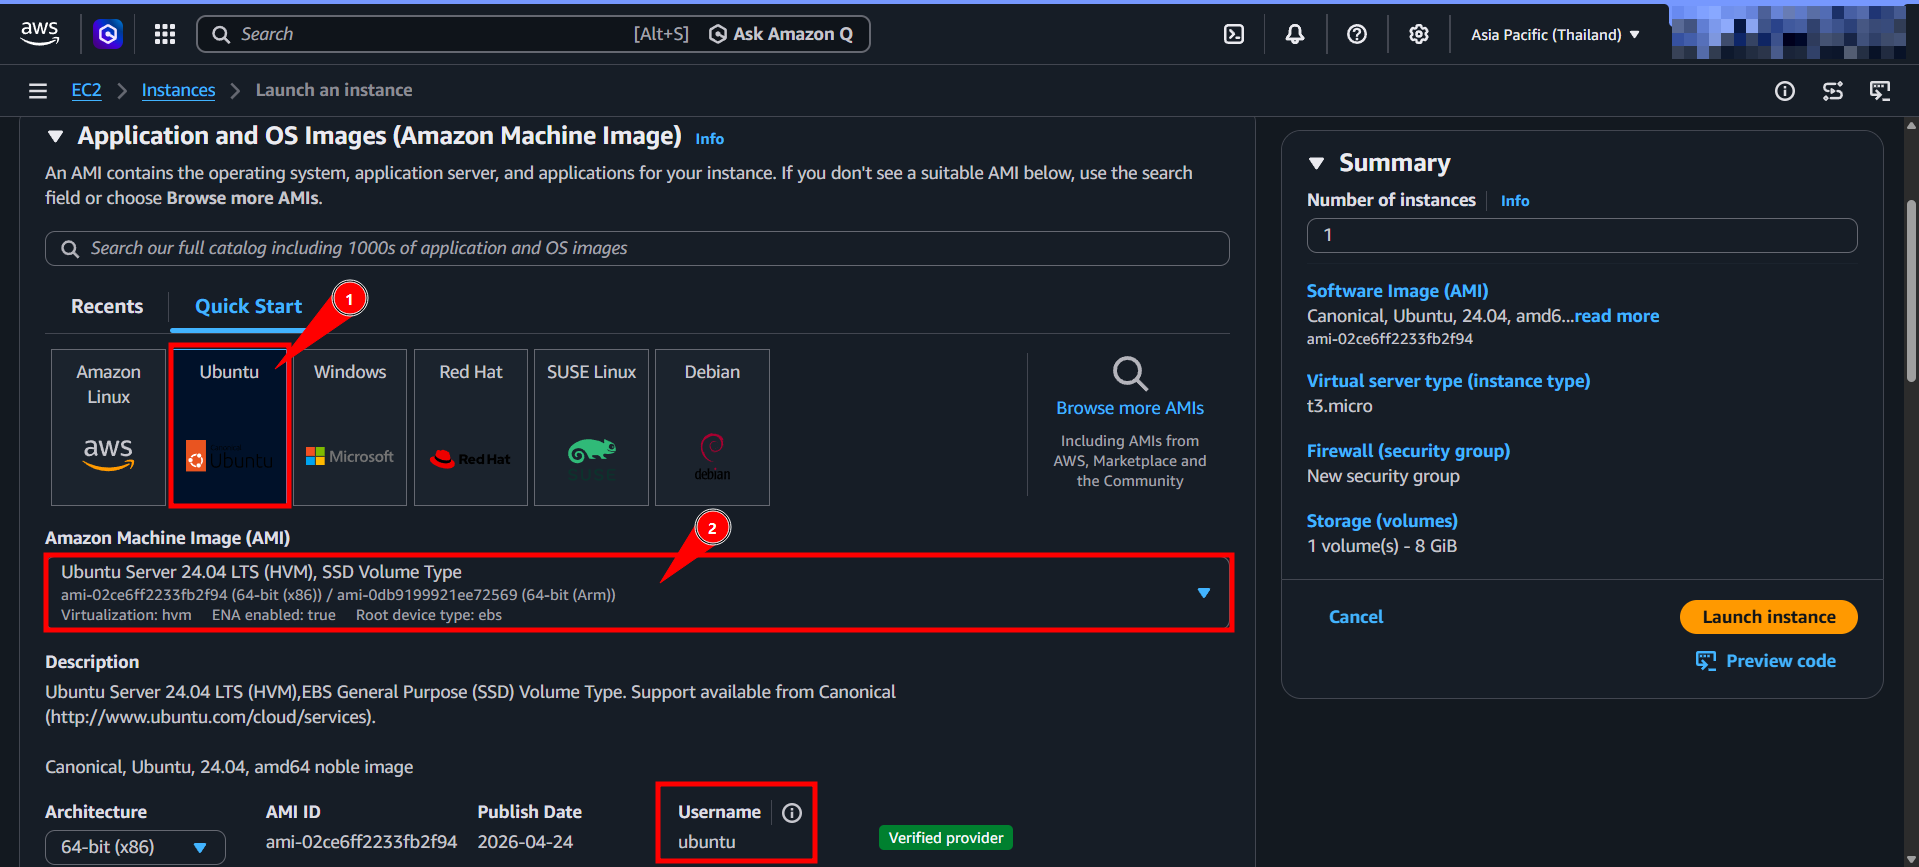Viewport: 1919px width, 867px height.
Task: Select the Red Hat AMI tile
Action: click(471, 427)
